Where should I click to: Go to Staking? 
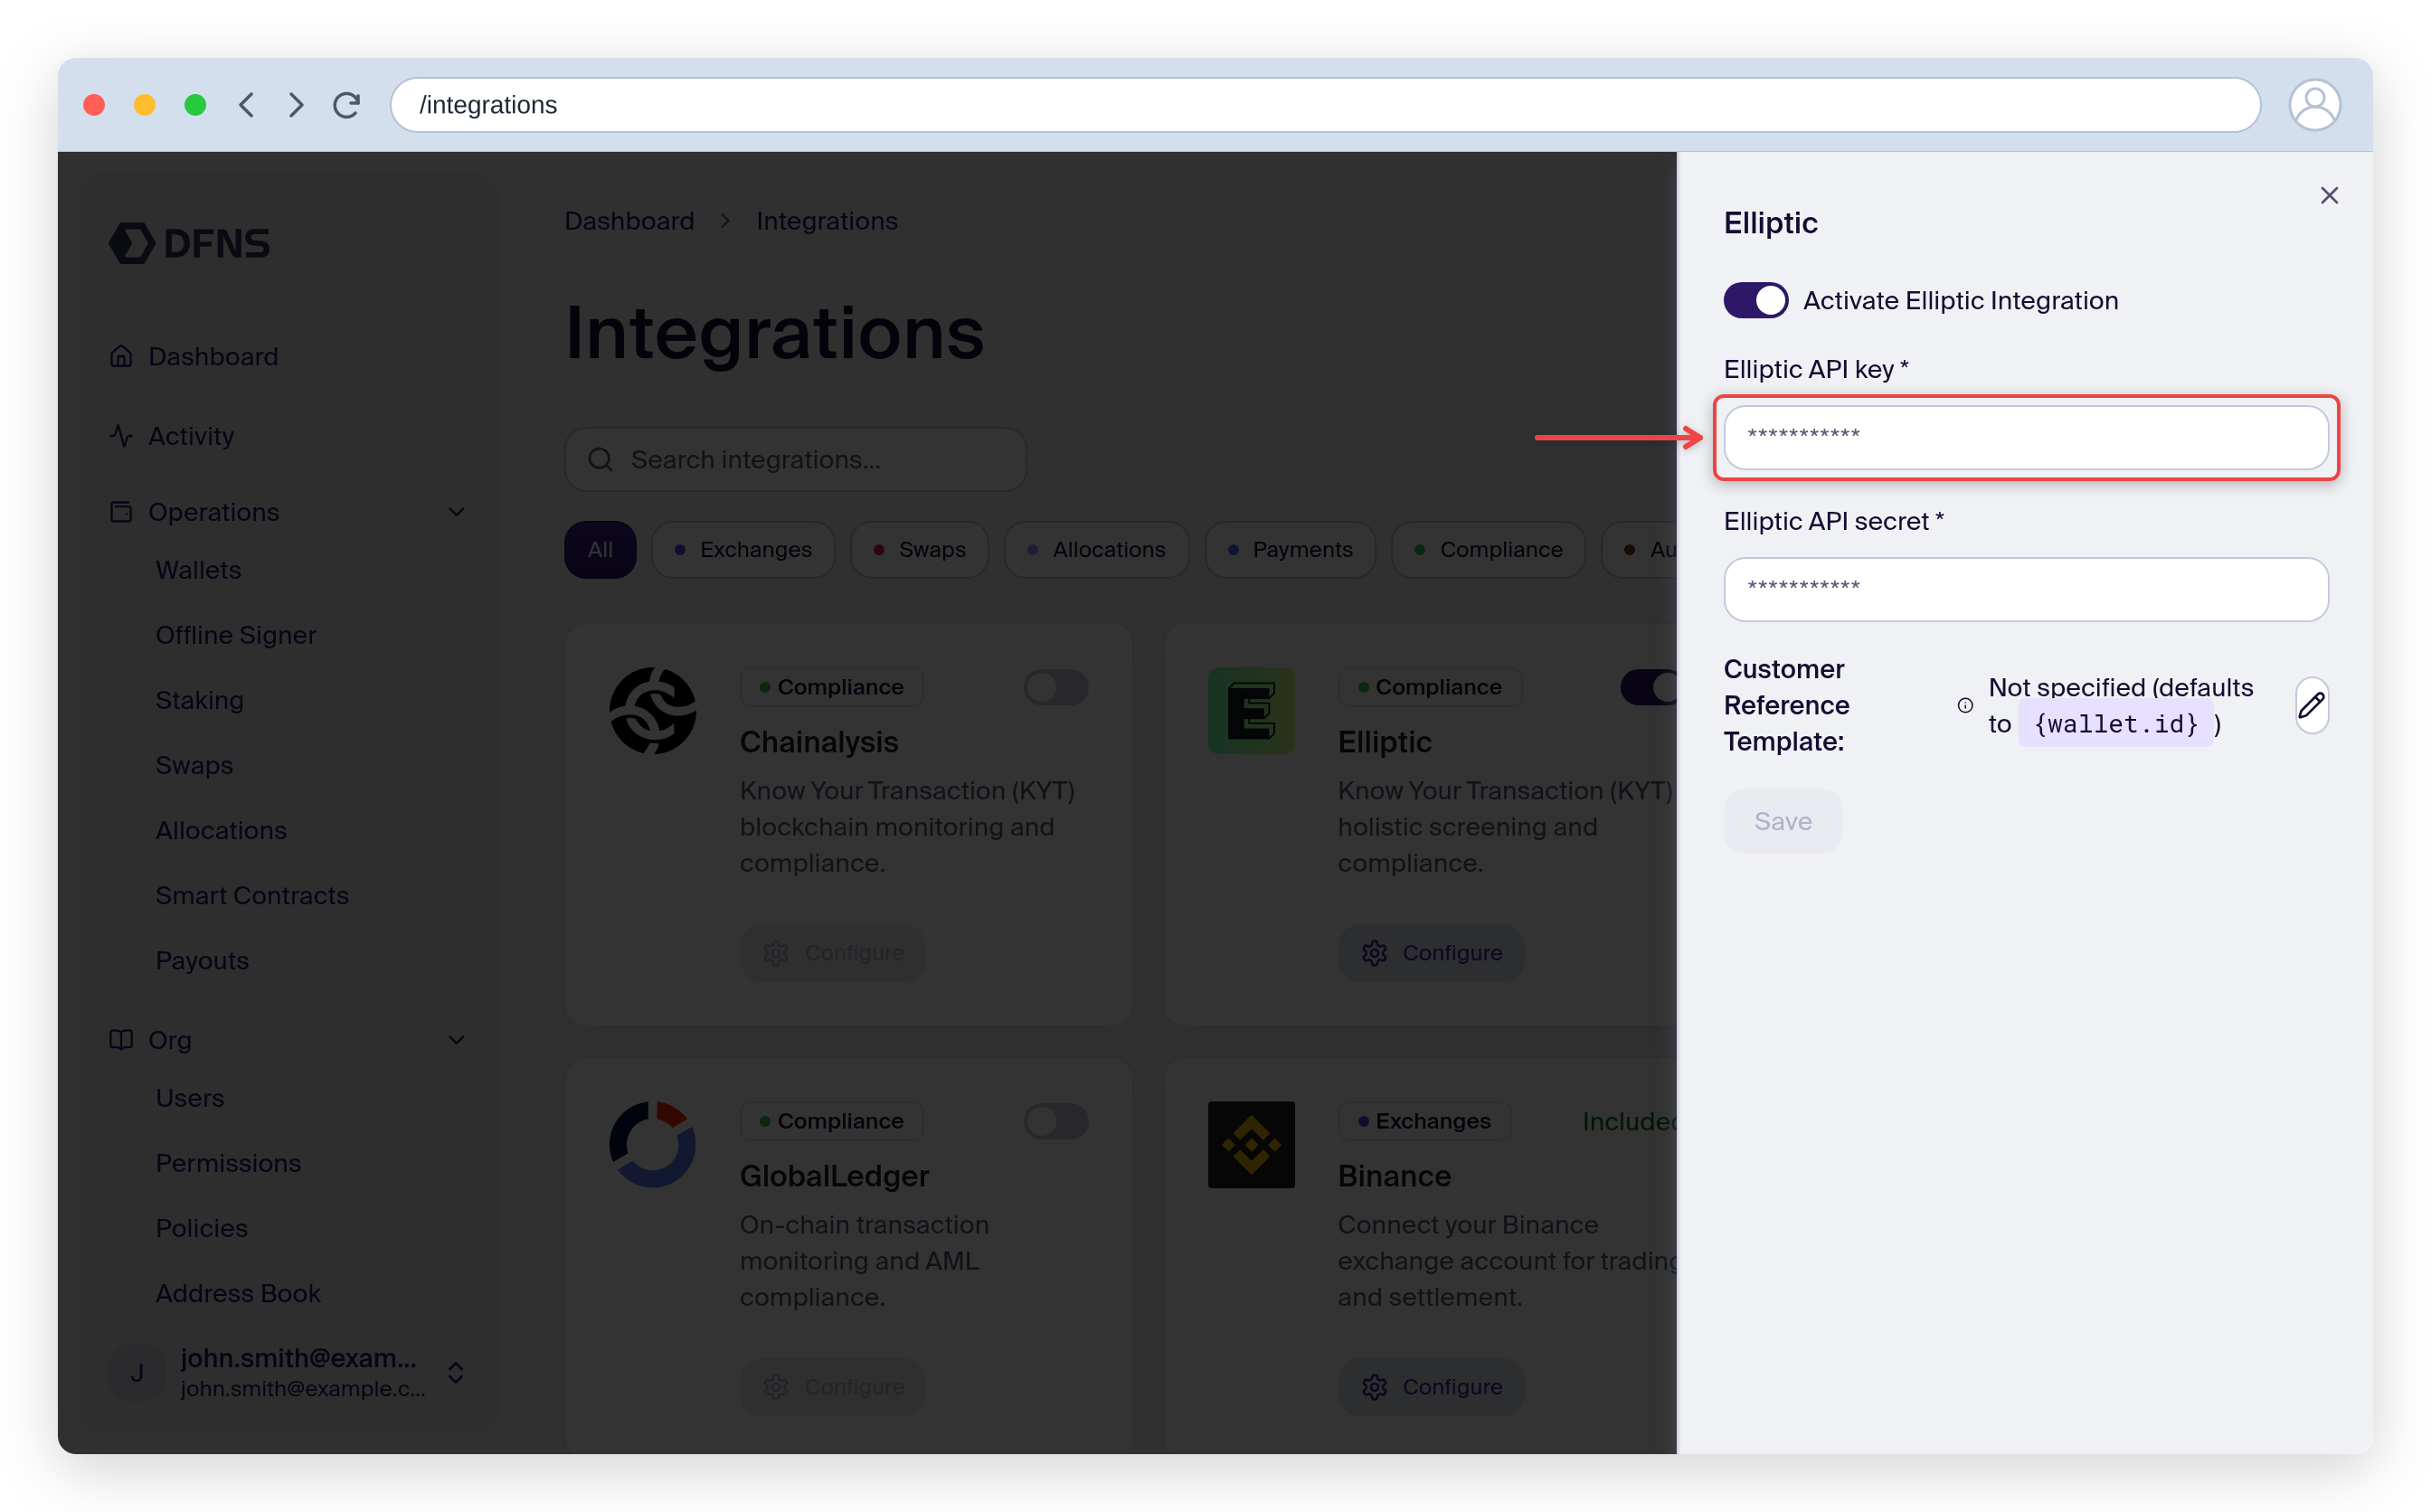point(199,700)
